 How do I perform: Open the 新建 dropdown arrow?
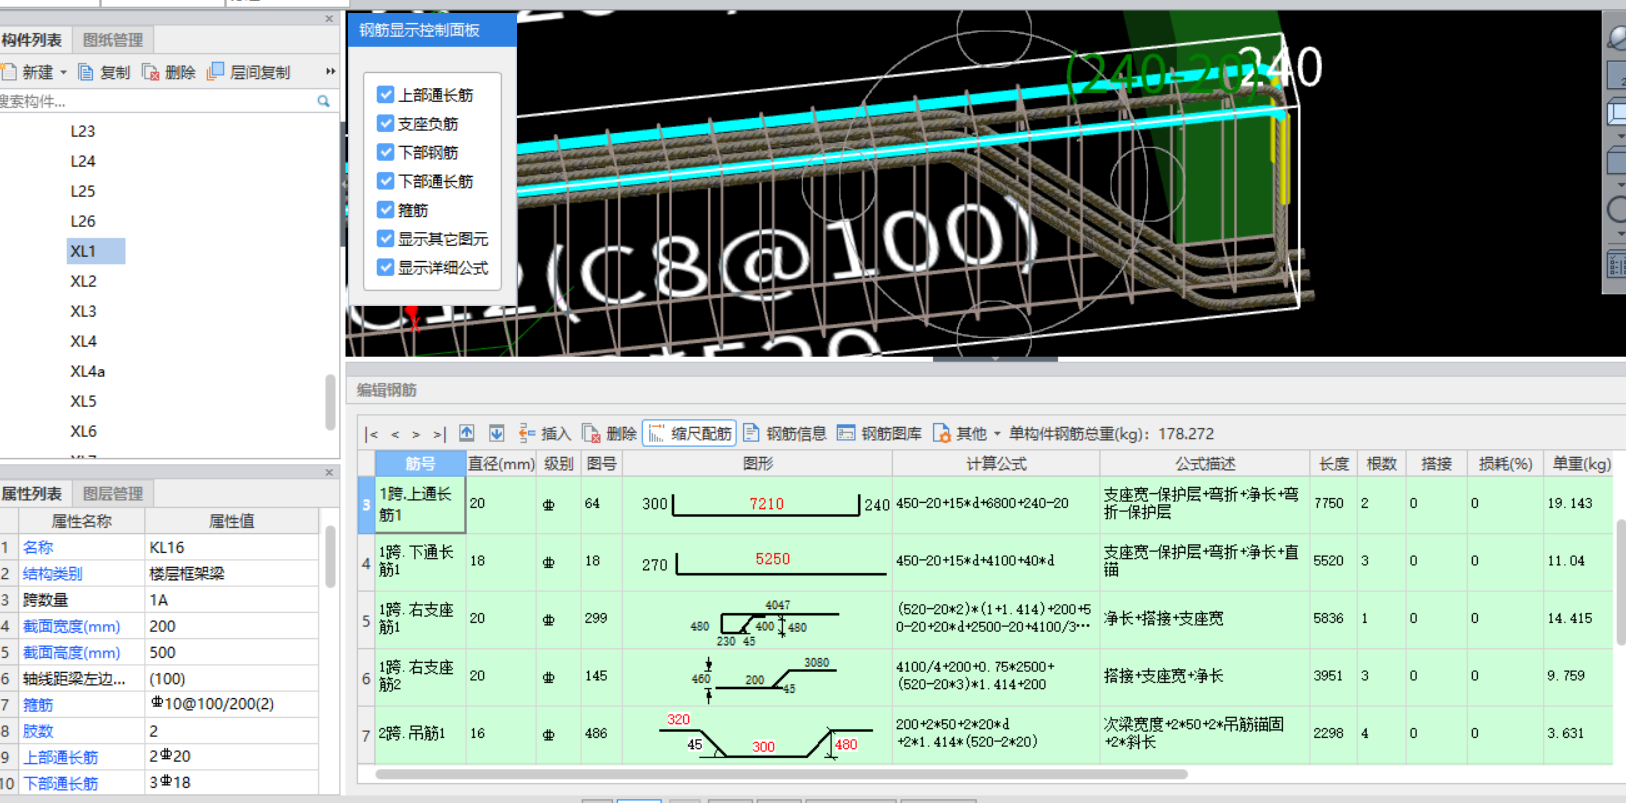pyautogui.click(x=63, y=72)
